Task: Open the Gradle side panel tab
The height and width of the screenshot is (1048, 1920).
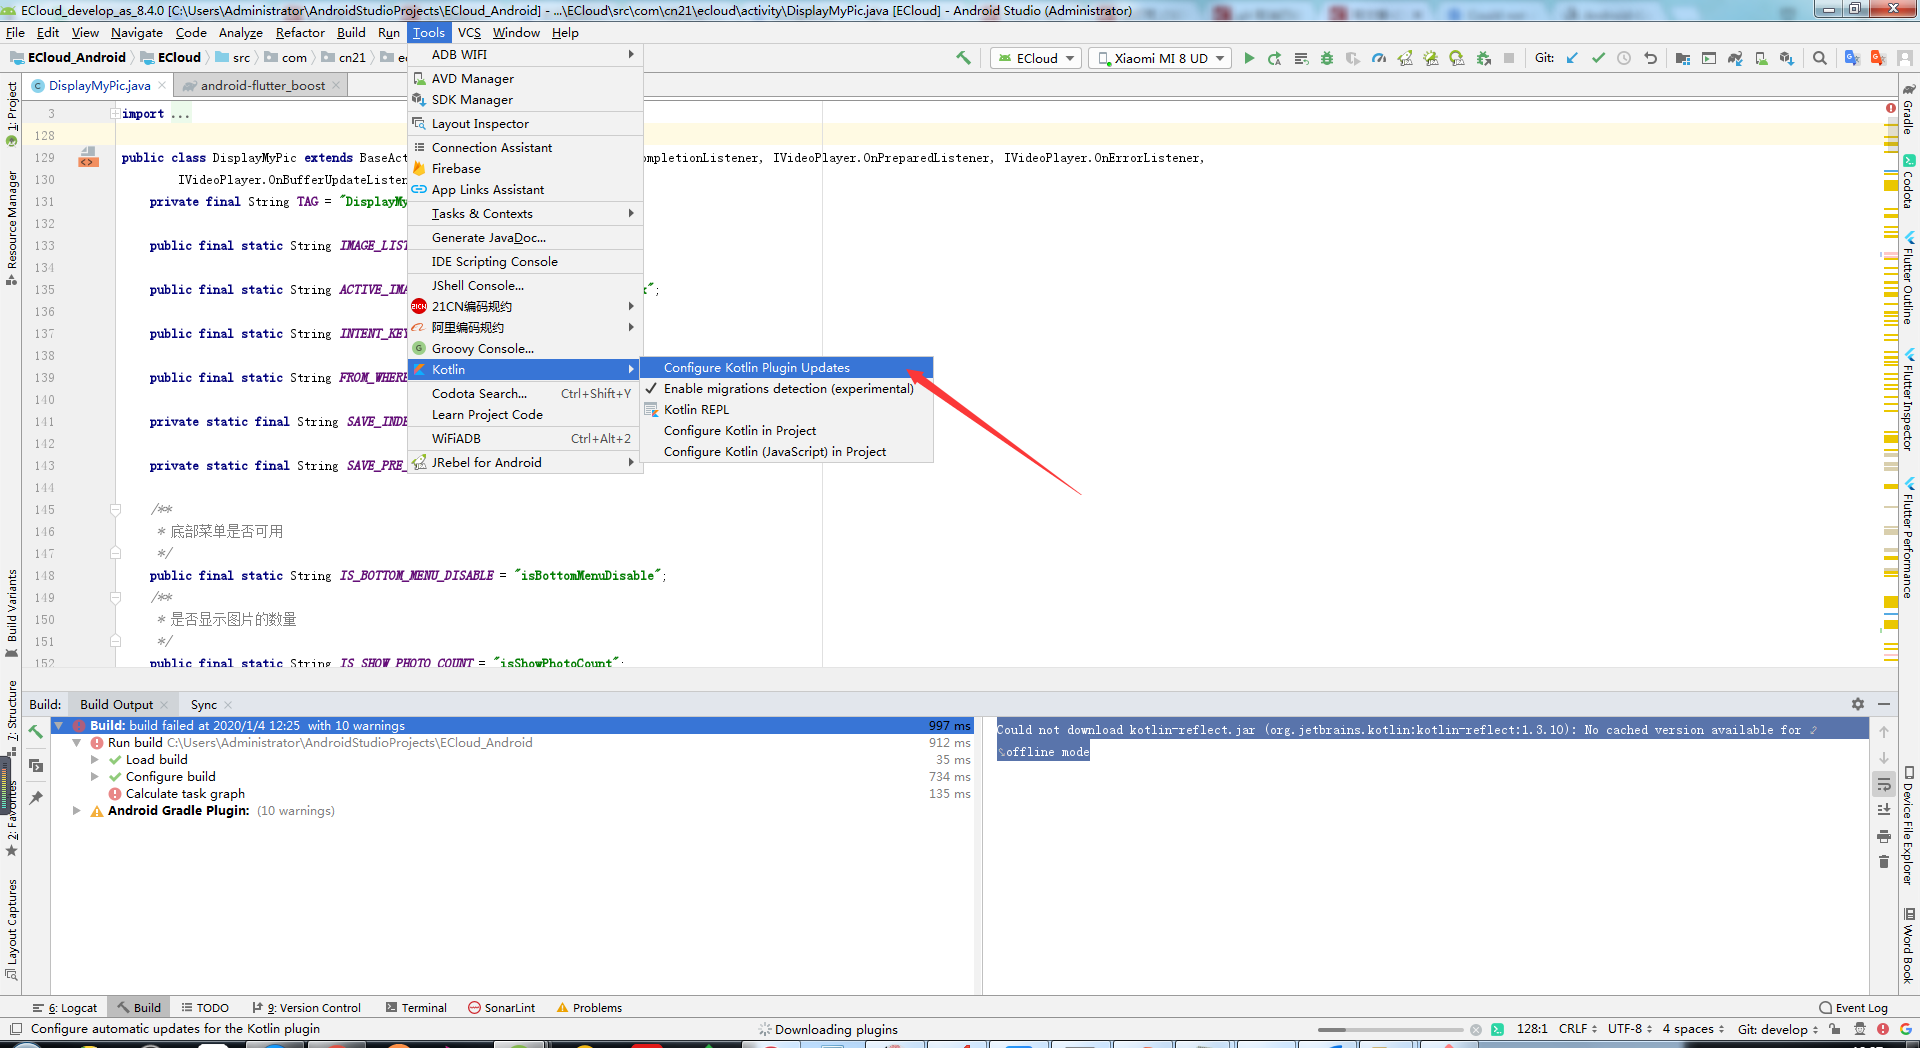Action: [x=1908, y=110]
